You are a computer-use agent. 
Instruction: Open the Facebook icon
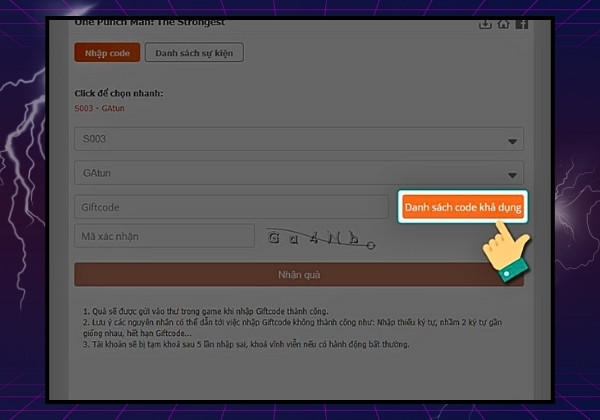point(522,24)
